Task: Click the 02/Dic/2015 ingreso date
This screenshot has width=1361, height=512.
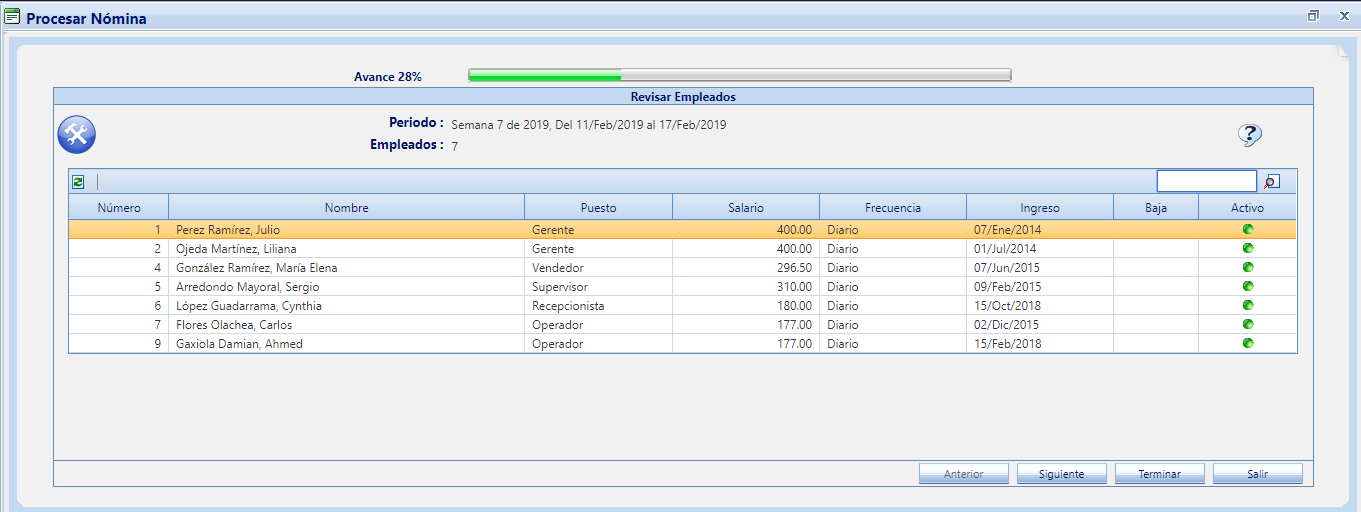Action: click(1006, 325)
